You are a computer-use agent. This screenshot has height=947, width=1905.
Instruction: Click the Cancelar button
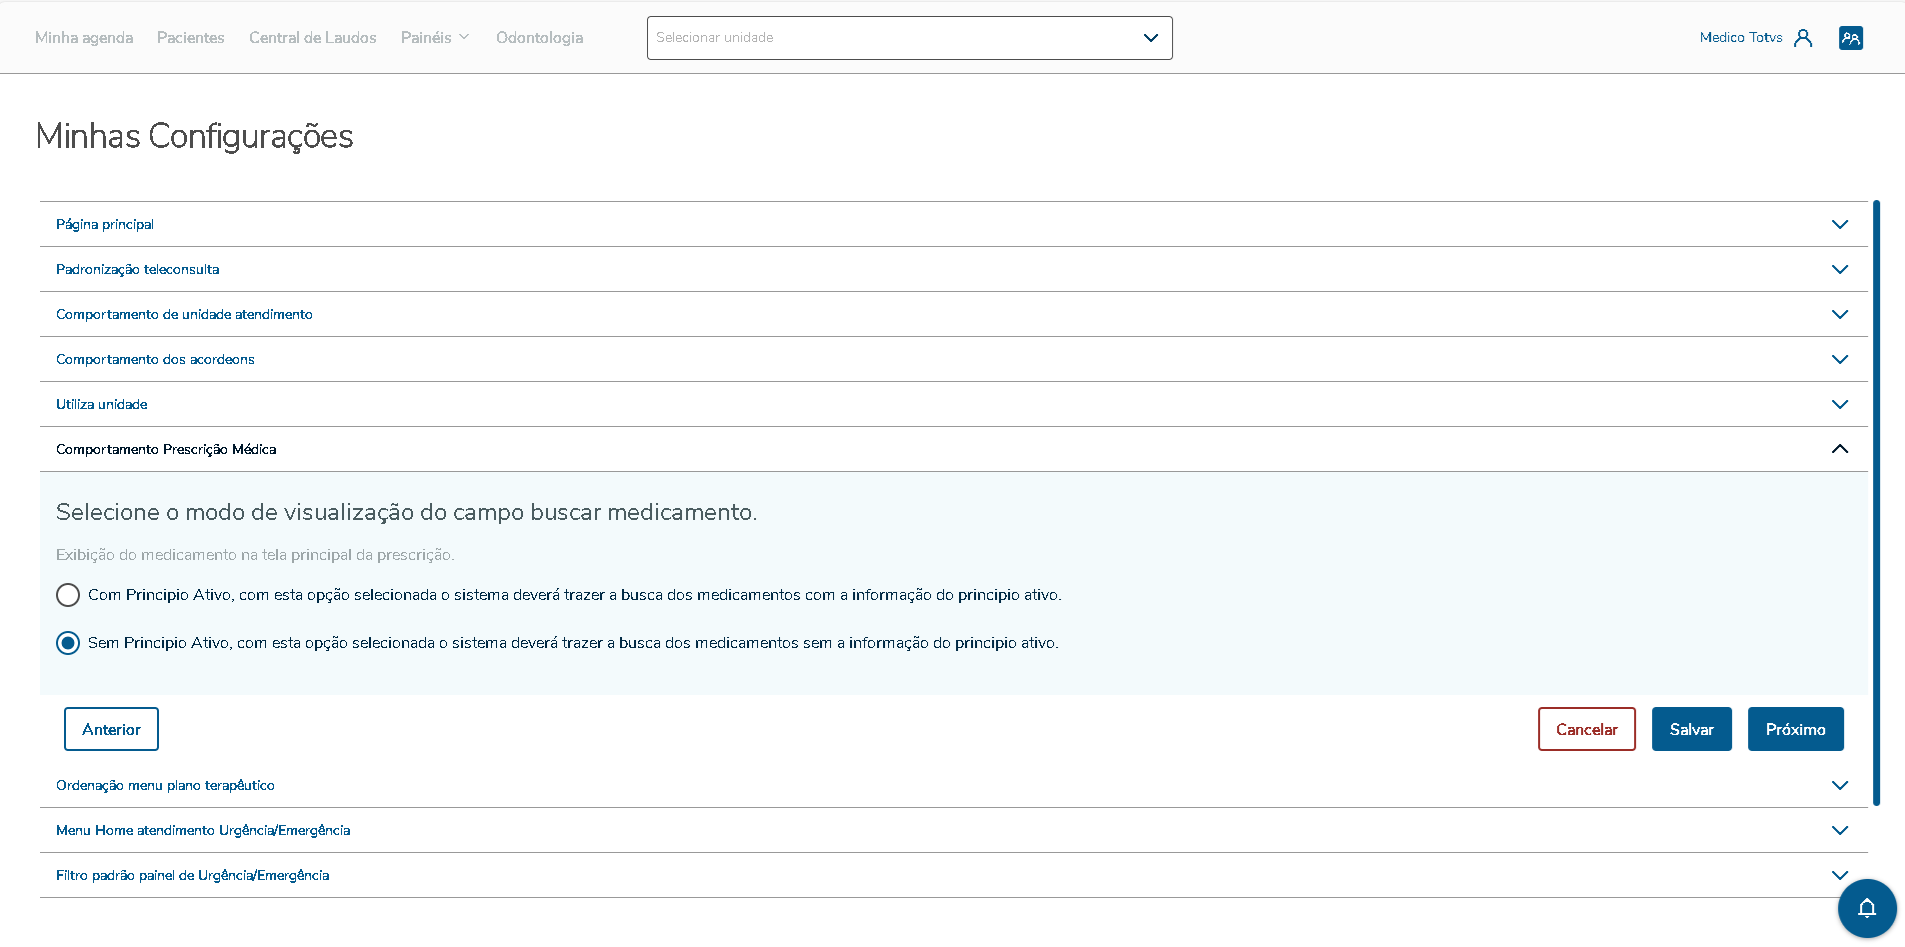(1586, 729)
